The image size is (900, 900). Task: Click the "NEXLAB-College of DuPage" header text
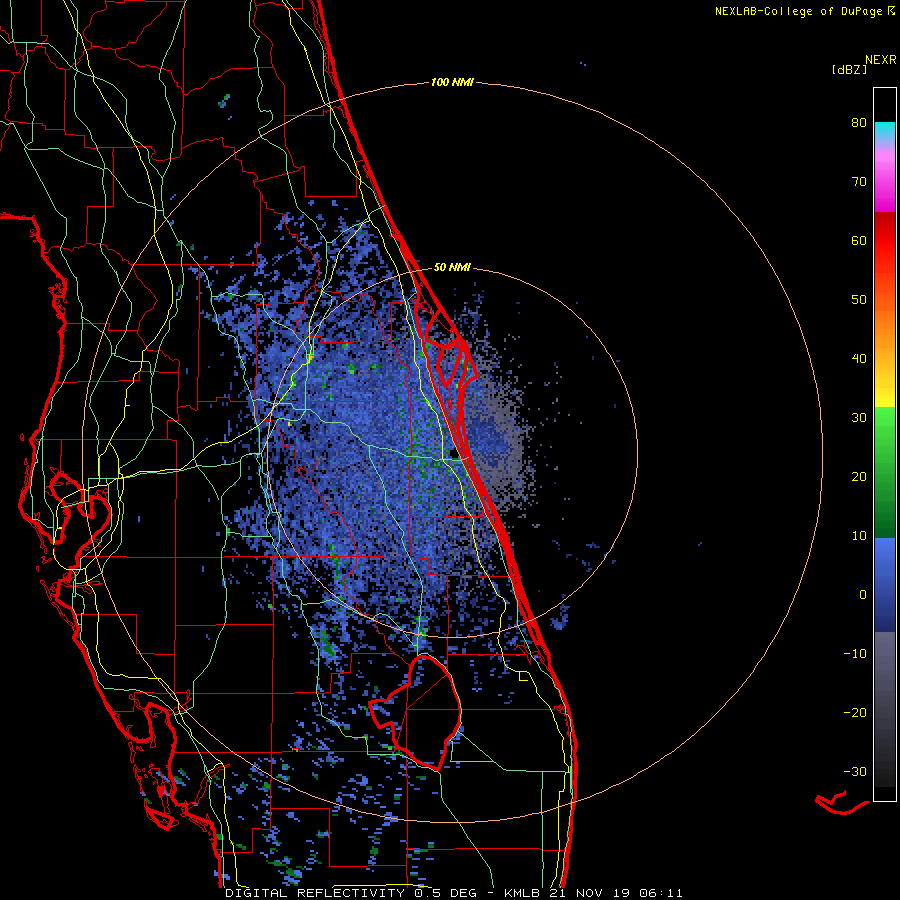798,11
